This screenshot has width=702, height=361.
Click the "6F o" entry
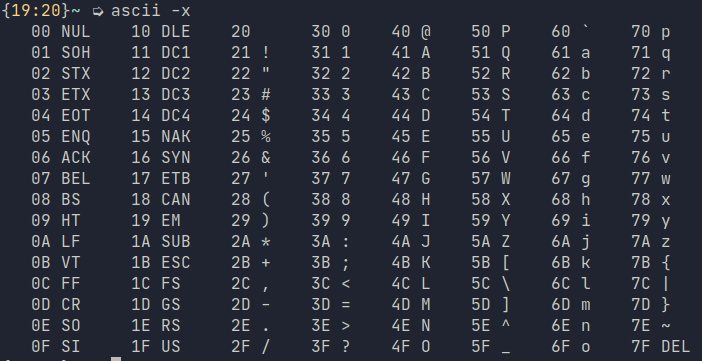[571, 347]
